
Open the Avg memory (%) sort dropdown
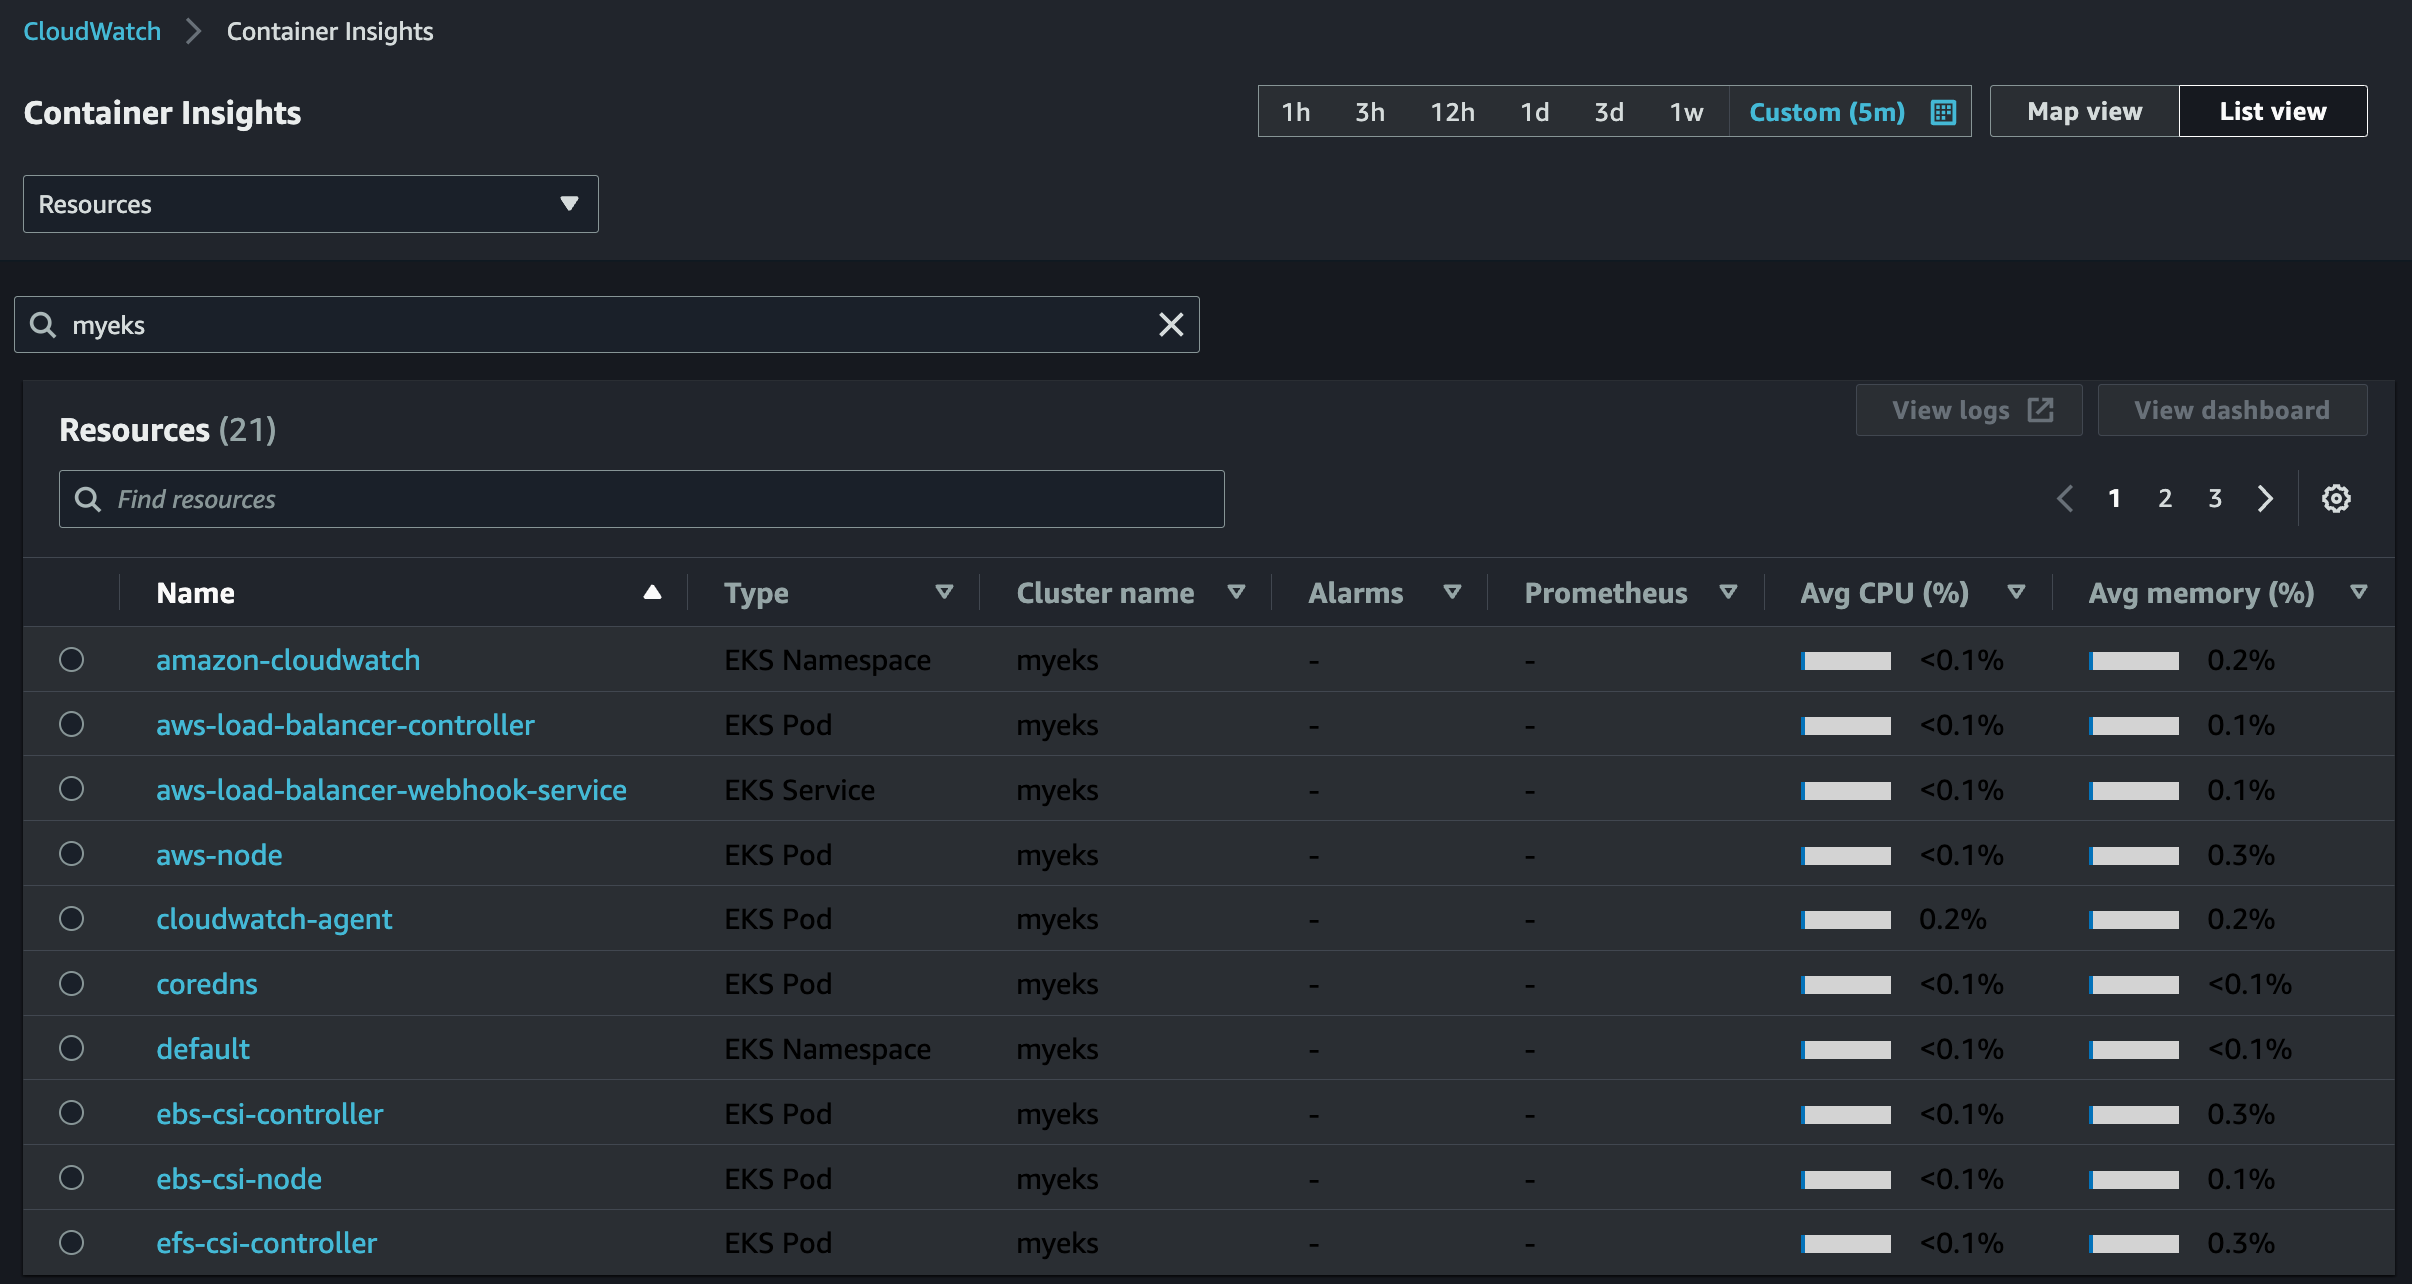click(x=2358, y=592)
